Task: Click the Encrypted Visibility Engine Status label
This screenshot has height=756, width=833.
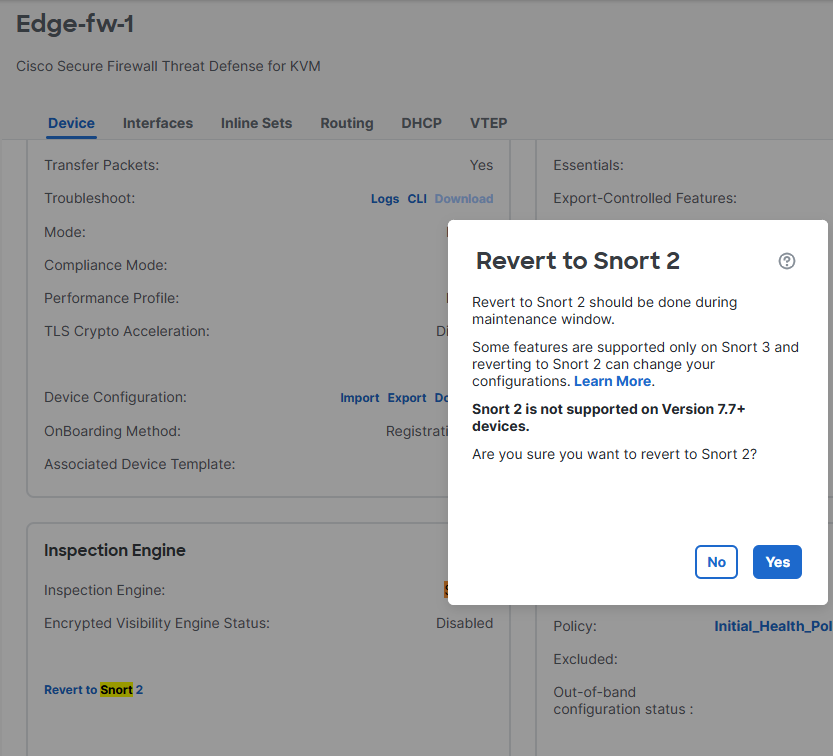Action: 157,623
